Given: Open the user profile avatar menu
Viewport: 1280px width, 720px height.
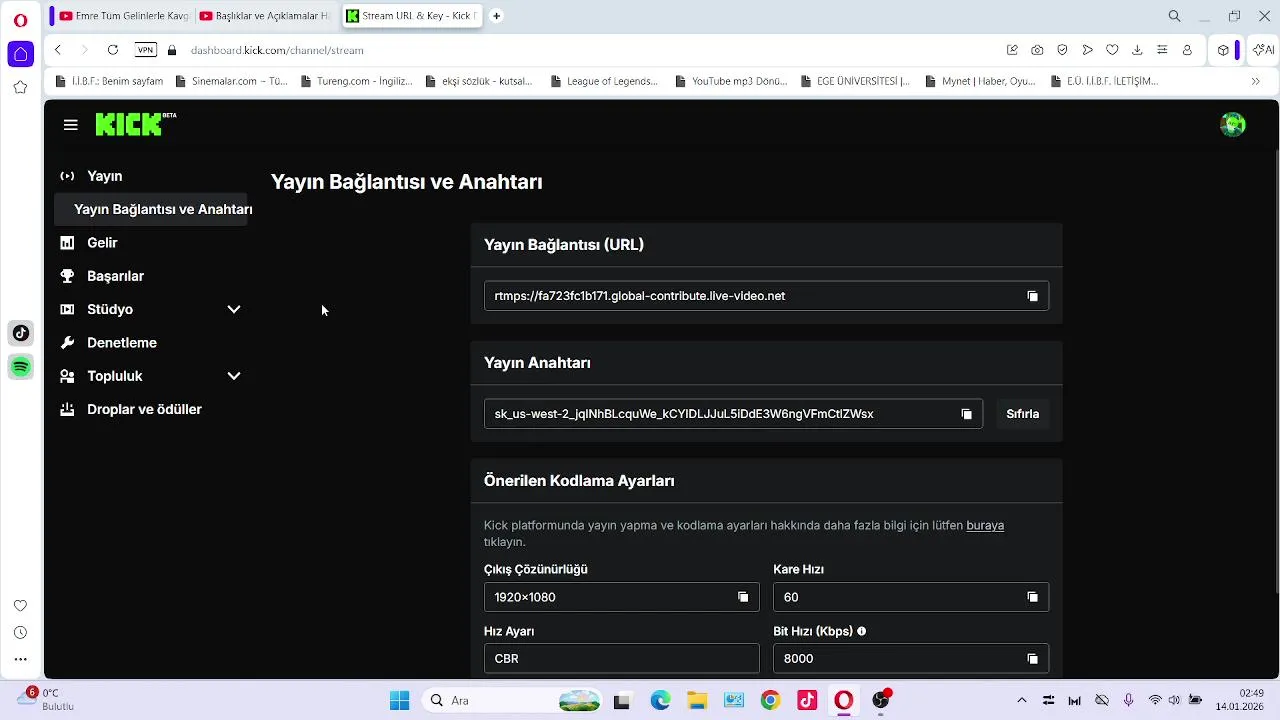Looking at the screenshot, I should [x=1232, y=125].
